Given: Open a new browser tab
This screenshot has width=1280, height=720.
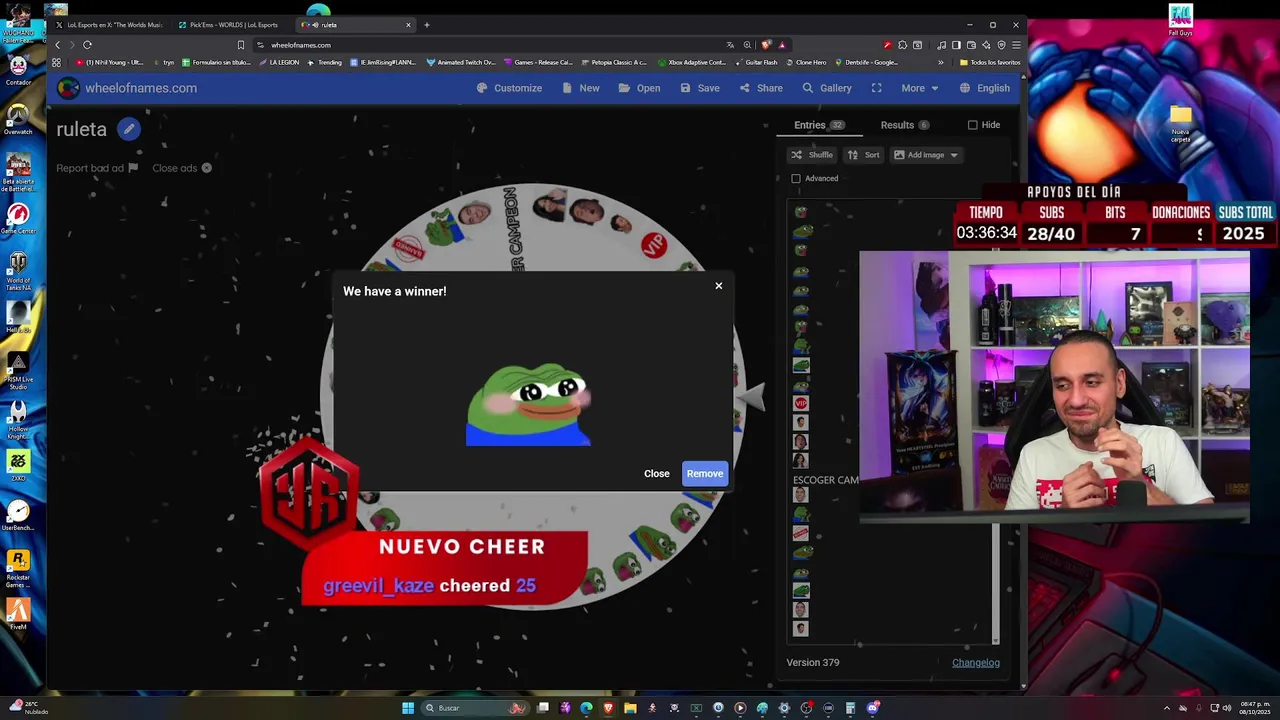Looking at the screenshot, I should (427, 25).
